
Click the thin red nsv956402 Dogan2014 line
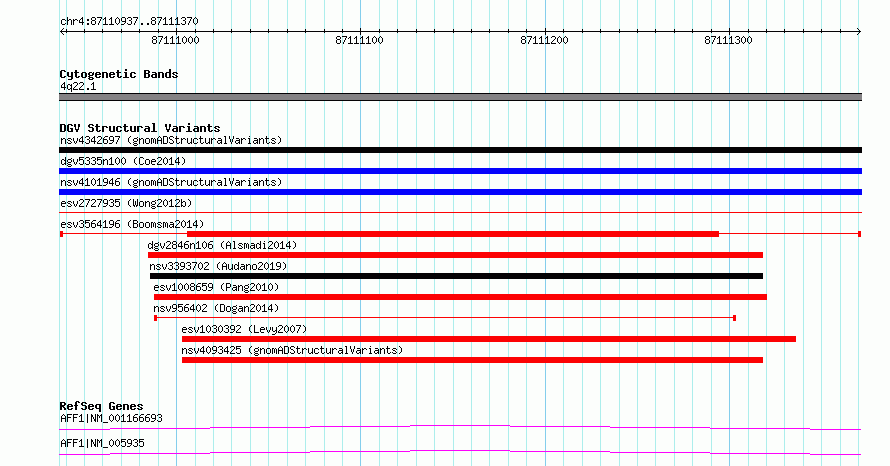[445, 318]
